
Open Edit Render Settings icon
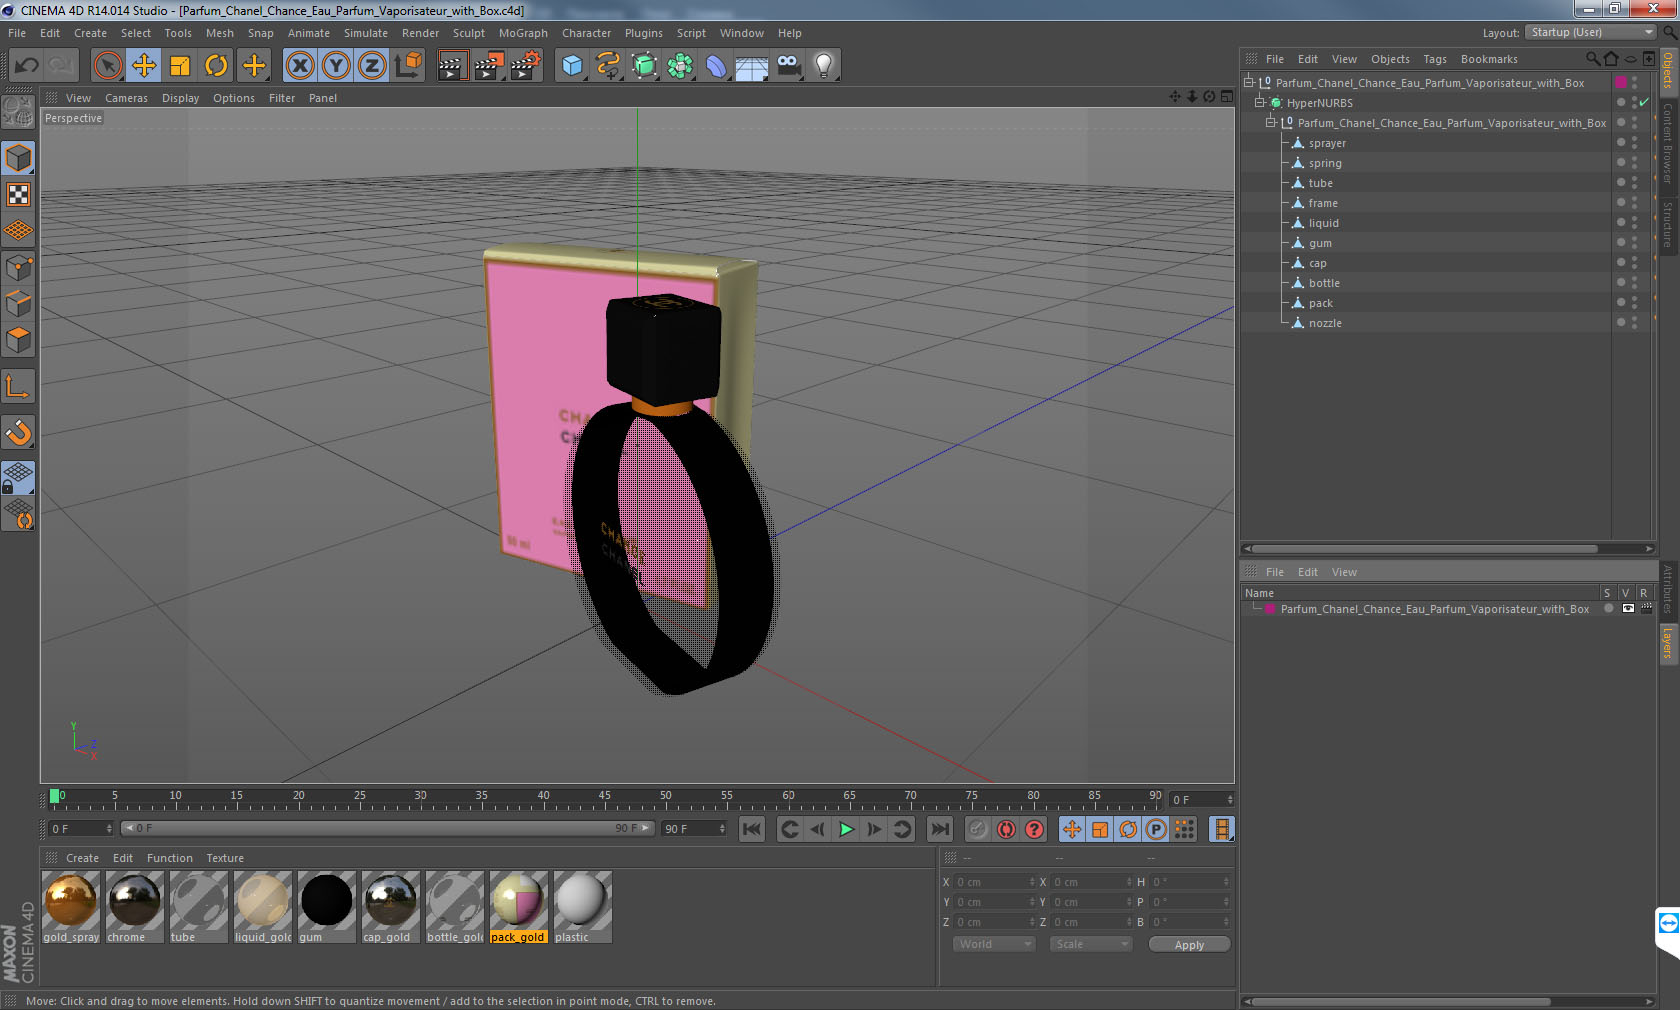pyautogui.click(x=525, y=66)
